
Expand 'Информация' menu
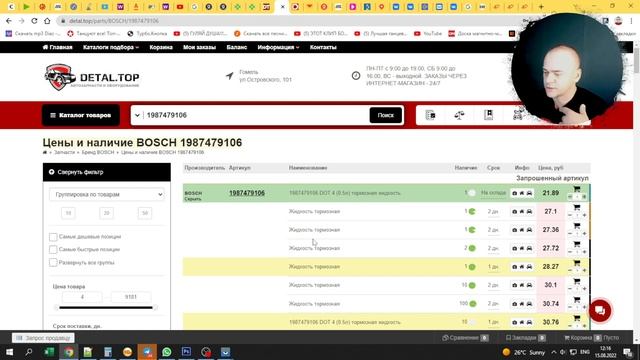pyautogui.click(x=278, y=47)
